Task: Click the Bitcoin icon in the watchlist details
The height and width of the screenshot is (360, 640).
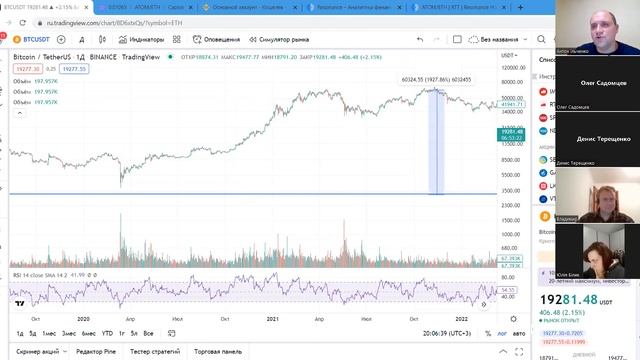Action: pyautogui.click(x=544, y=216)
